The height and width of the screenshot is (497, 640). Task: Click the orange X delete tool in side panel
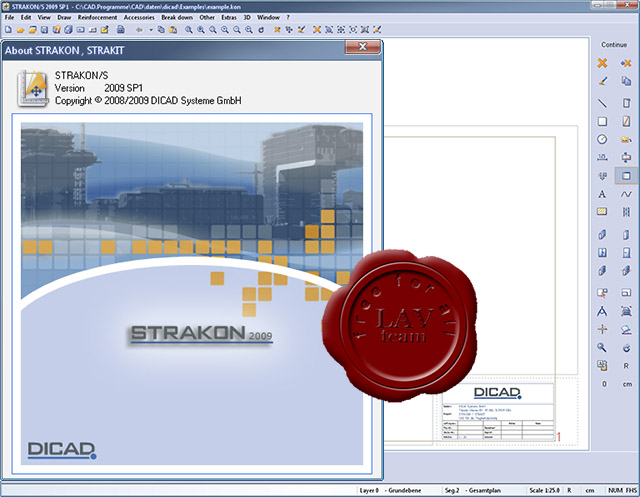(602, 63)
